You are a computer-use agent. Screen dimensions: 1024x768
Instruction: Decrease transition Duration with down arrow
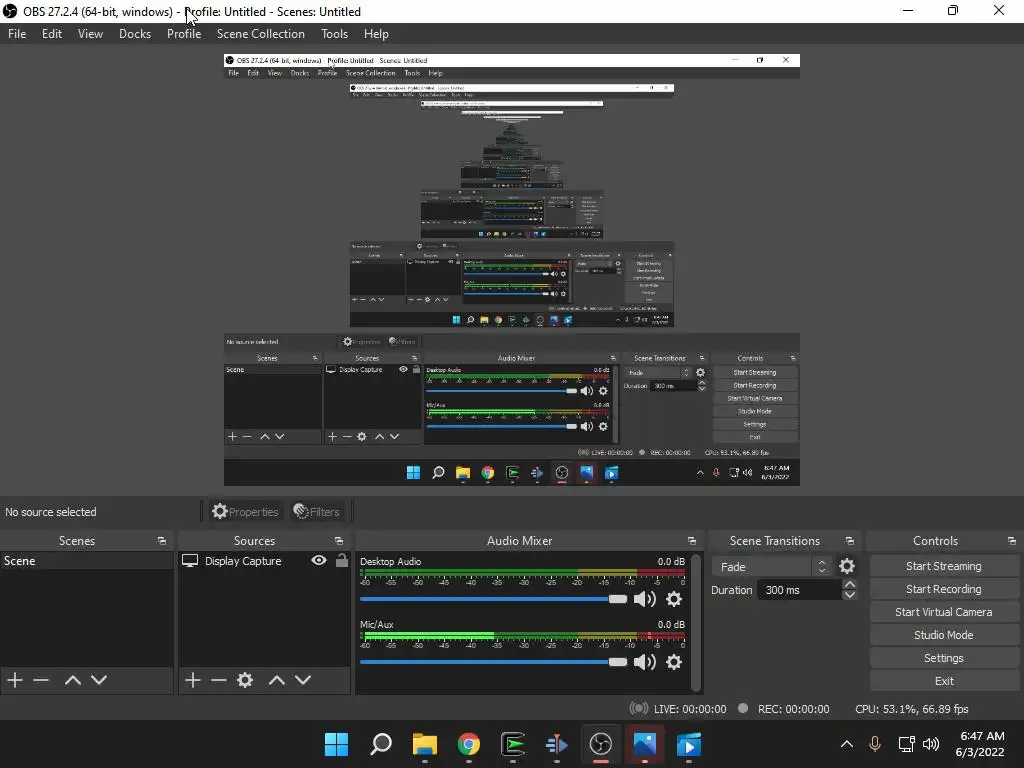click(x=850, y=595)
